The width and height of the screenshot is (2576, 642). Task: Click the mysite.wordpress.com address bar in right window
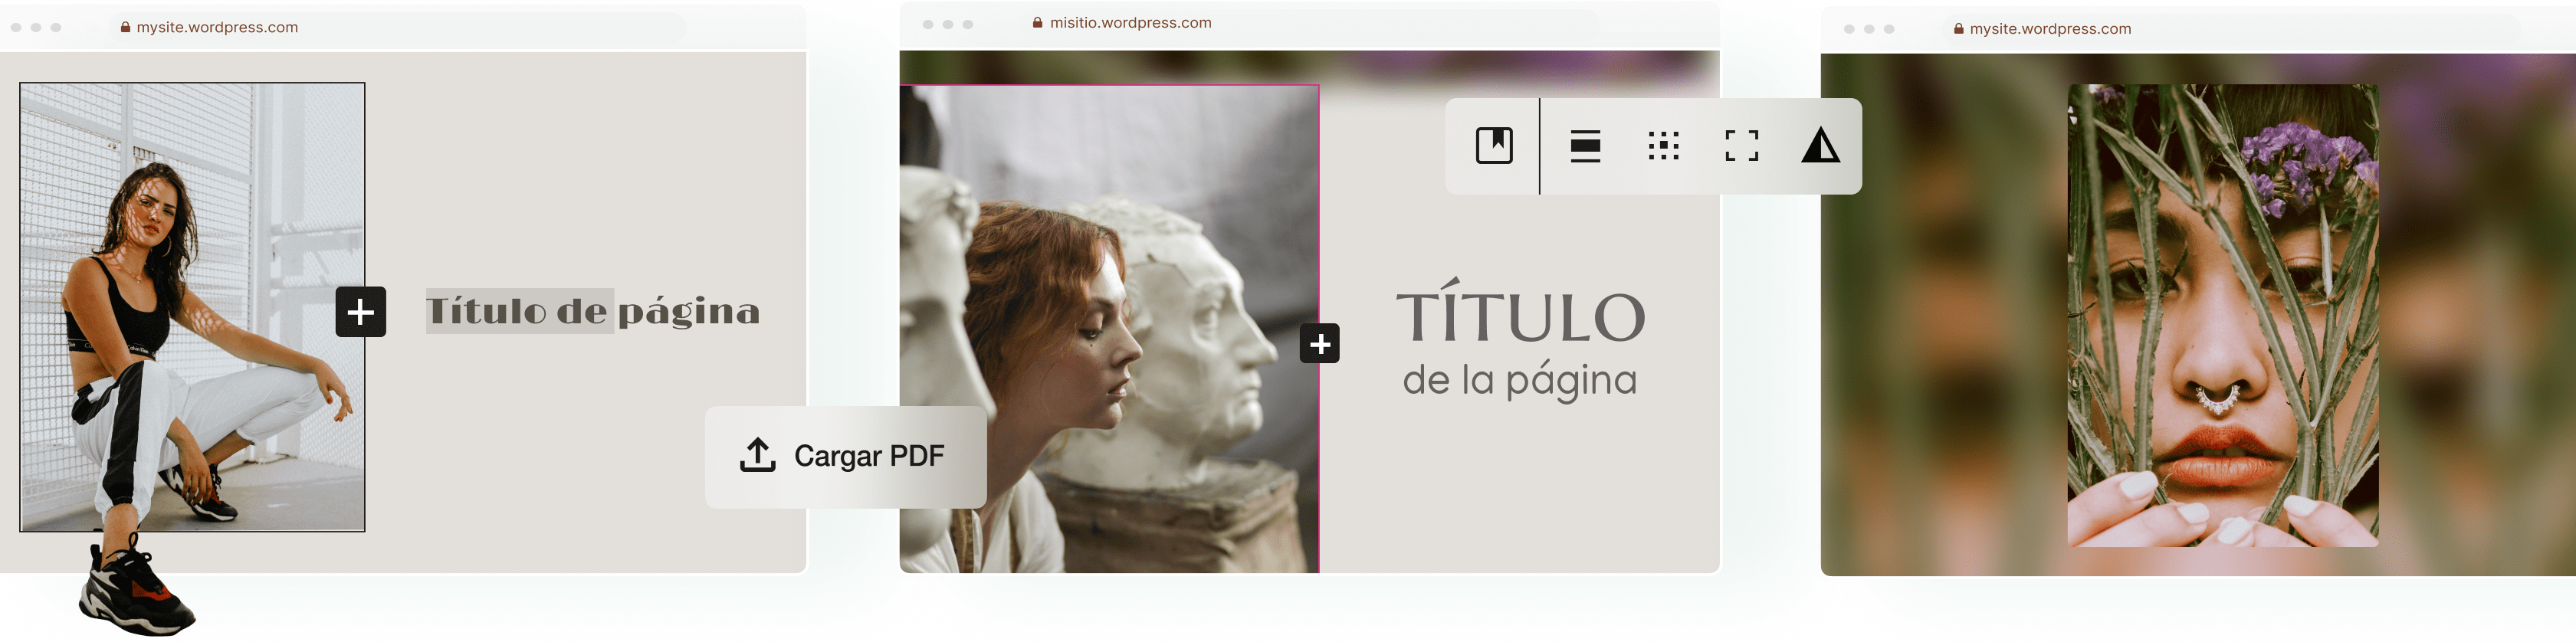tap(2230, 29)
